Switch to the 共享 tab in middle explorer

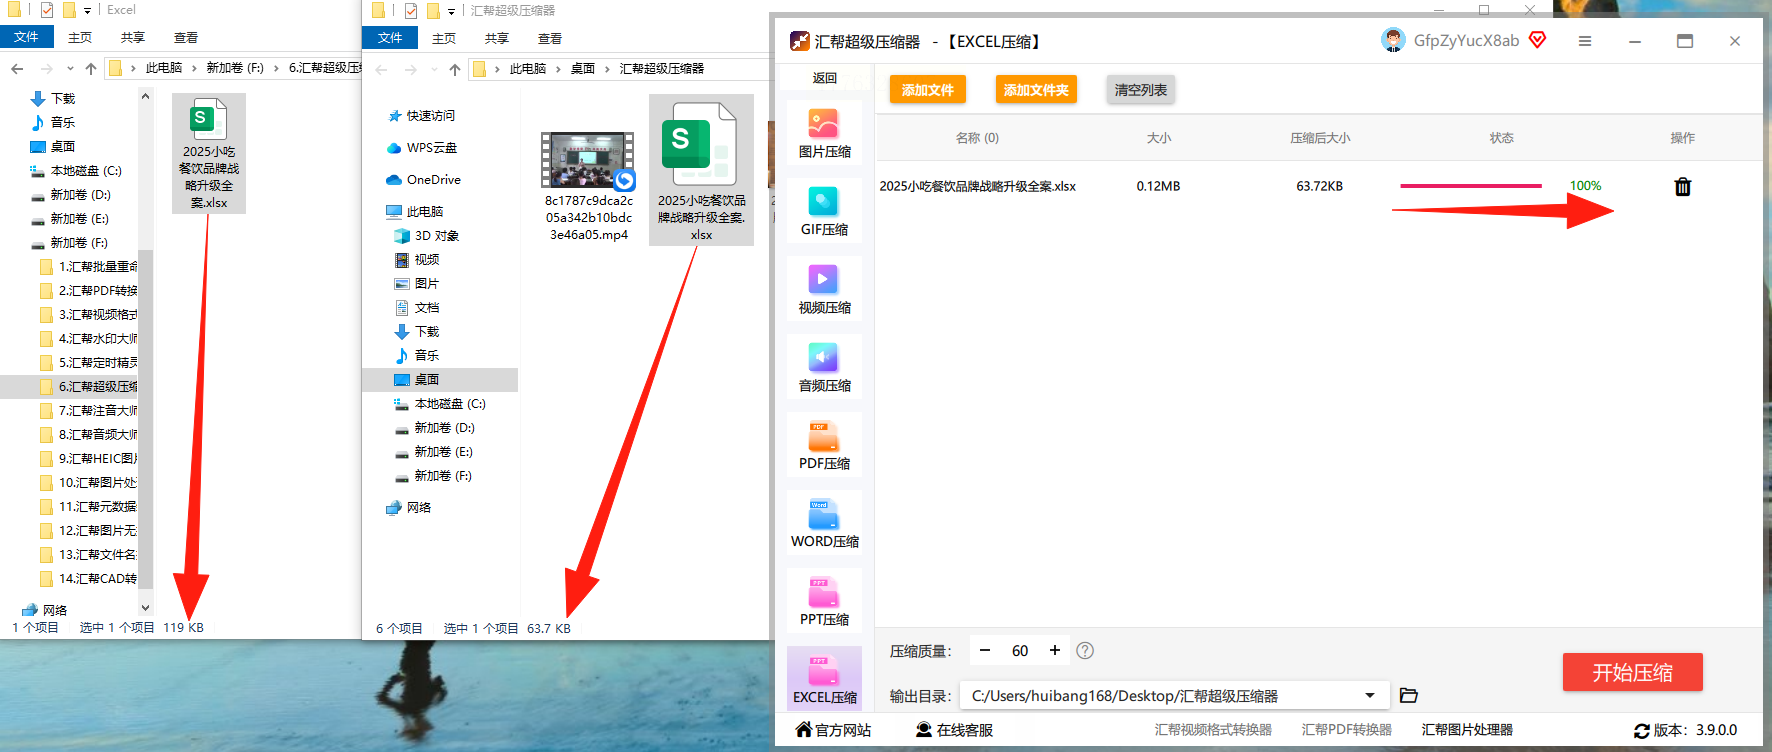[x=497, y=38]
